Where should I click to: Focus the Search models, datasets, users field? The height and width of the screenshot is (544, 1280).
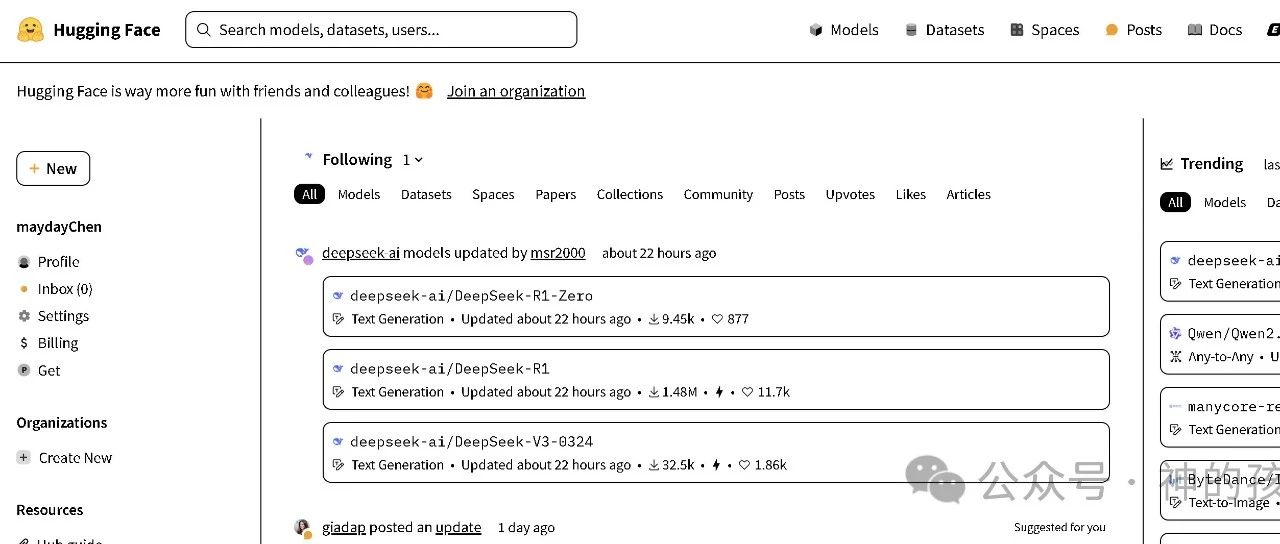point(381,30)
